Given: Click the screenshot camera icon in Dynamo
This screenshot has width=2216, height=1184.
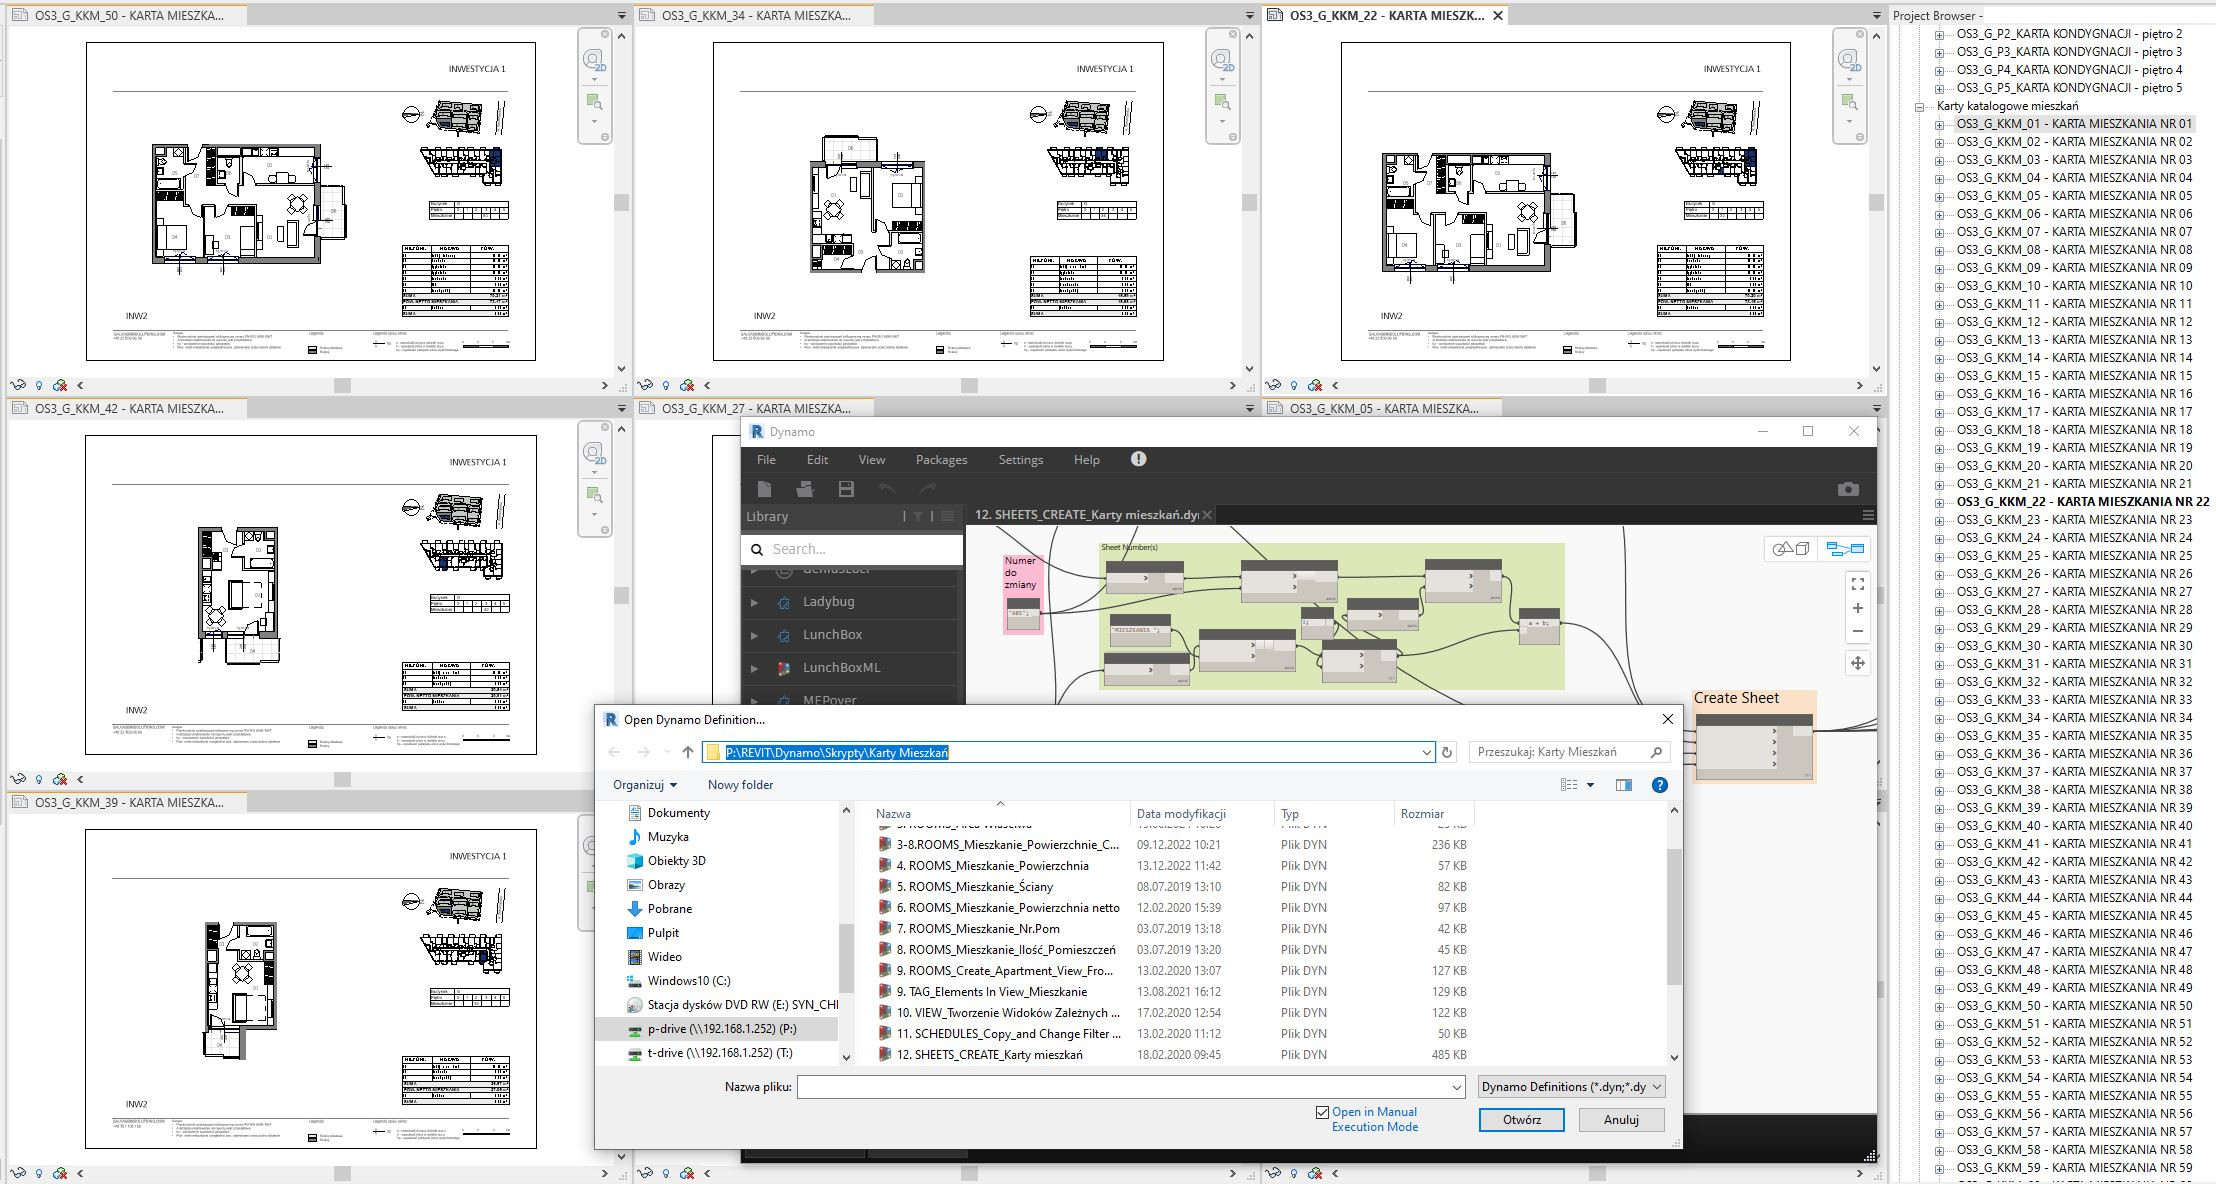Looking at the screenshot, I should coord(1847,489).
